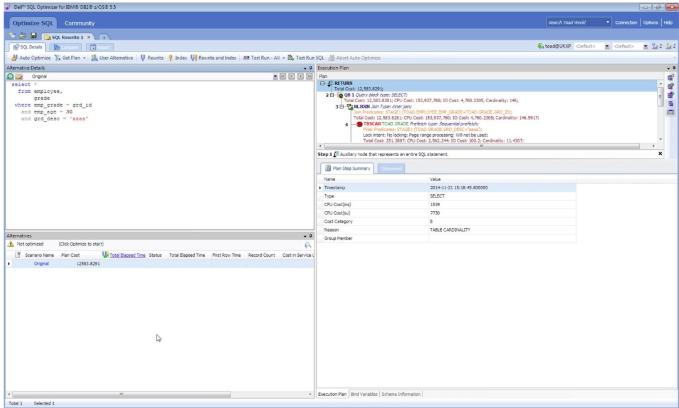Click the Connection button
The image size is (679, 408).
point(626,23)
